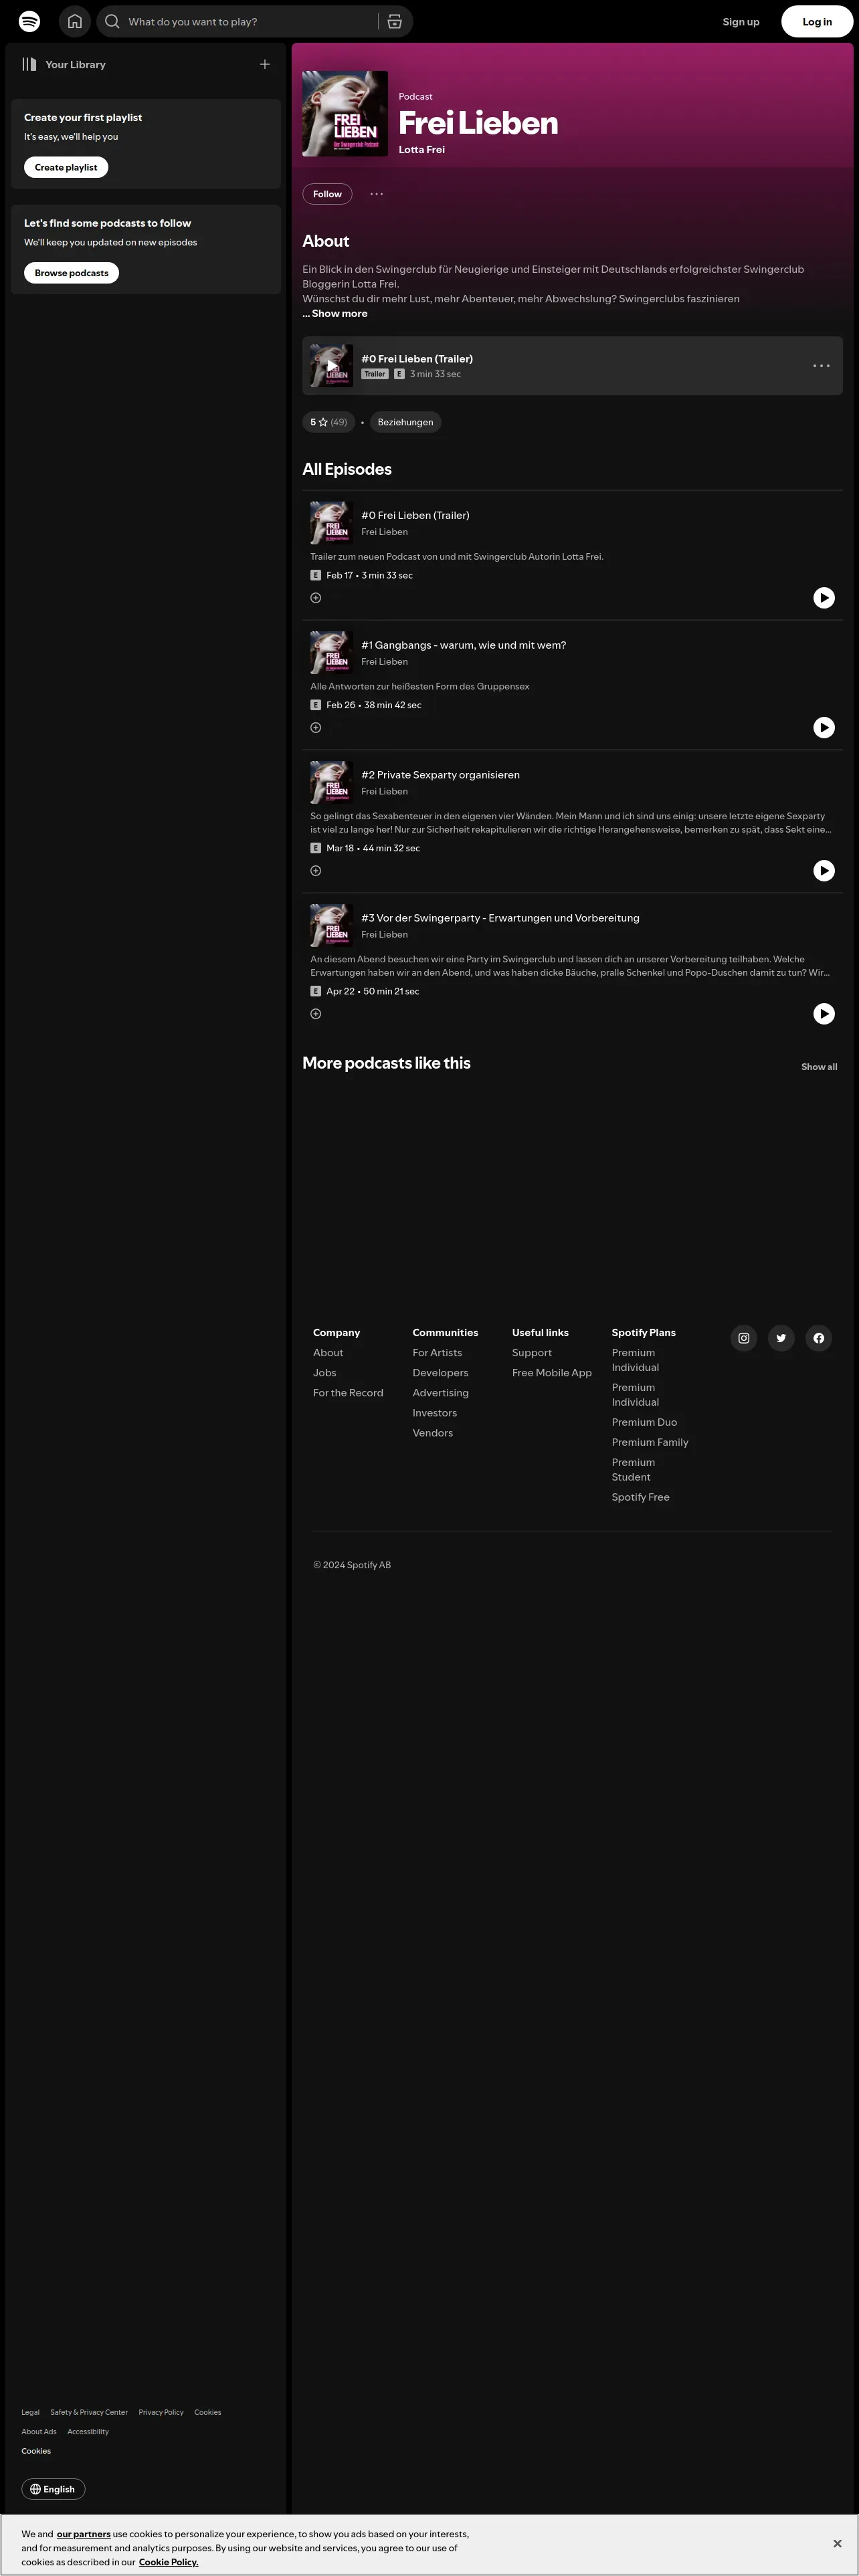Open the three-dot menu next to Follow
The image size is (859, 2576).
[x=376, y=194]
